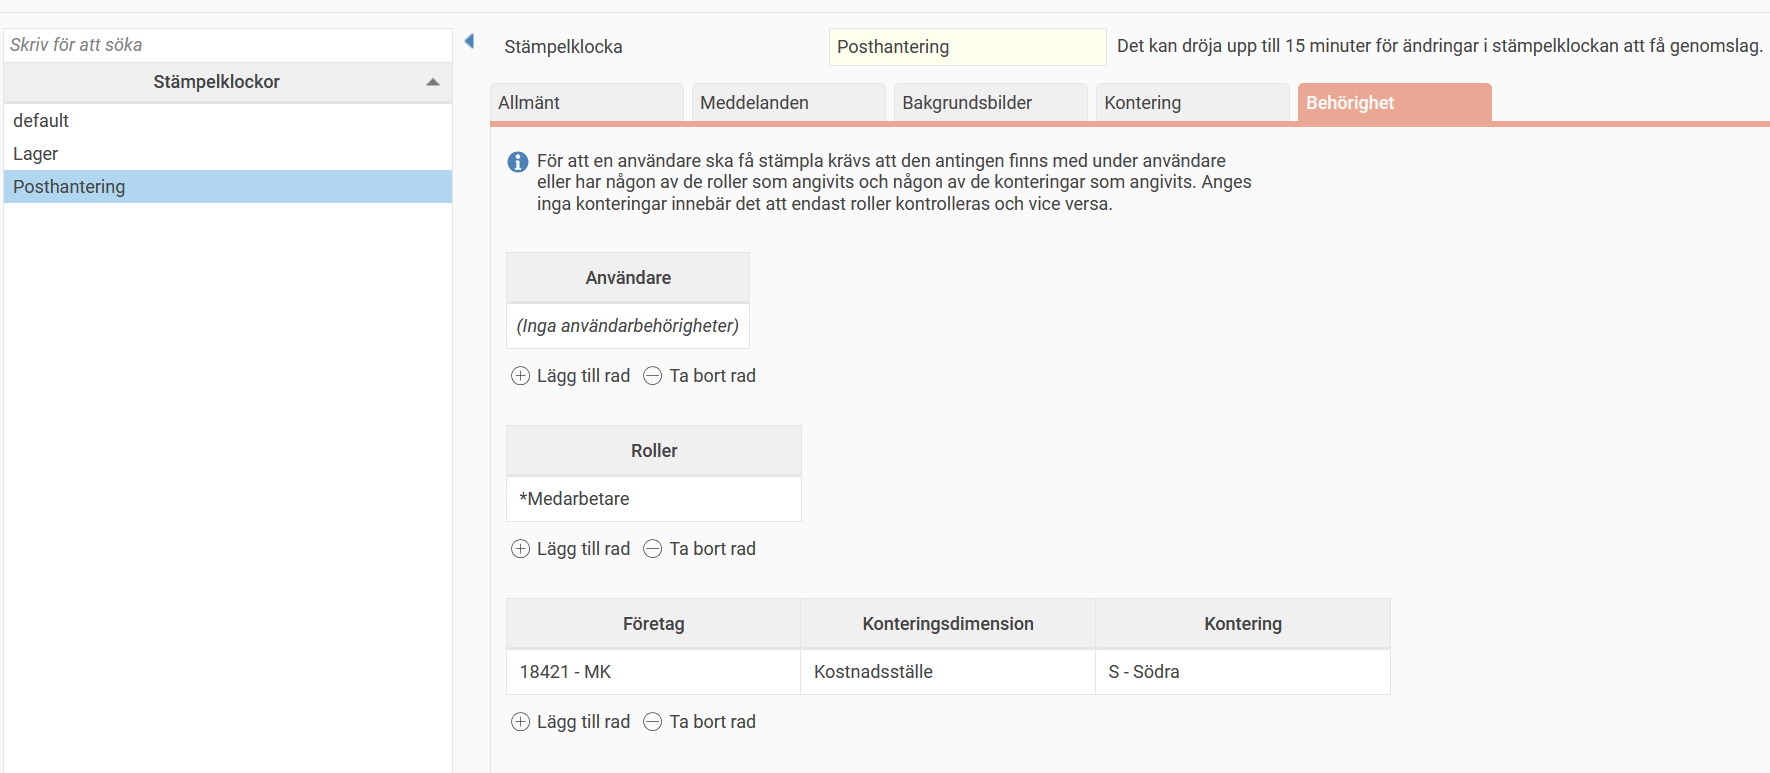Open the Kostnadsställe dimension cell
Image resolution: width=1770 pixels, height=773 pixels.
tap(947, 672)
